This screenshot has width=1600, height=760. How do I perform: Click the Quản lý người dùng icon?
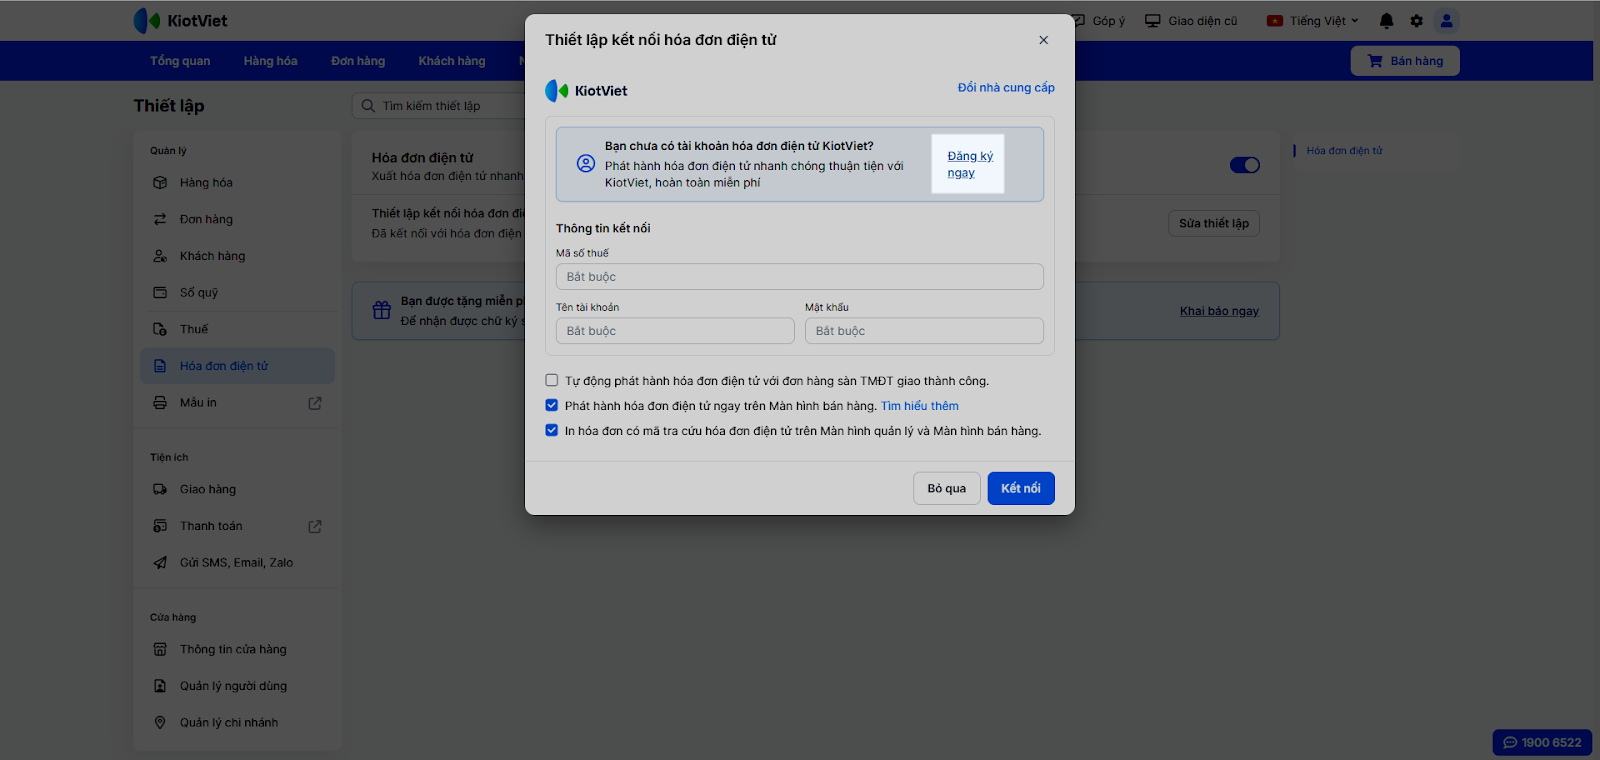point(160,686)
